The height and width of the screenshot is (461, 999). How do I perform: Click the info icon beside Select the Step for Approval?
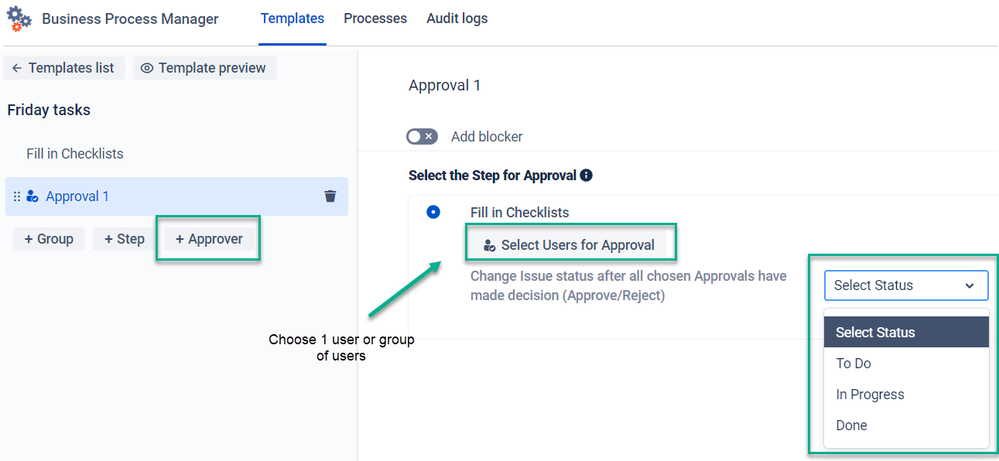pyautogui.click(x=587, y=175)
